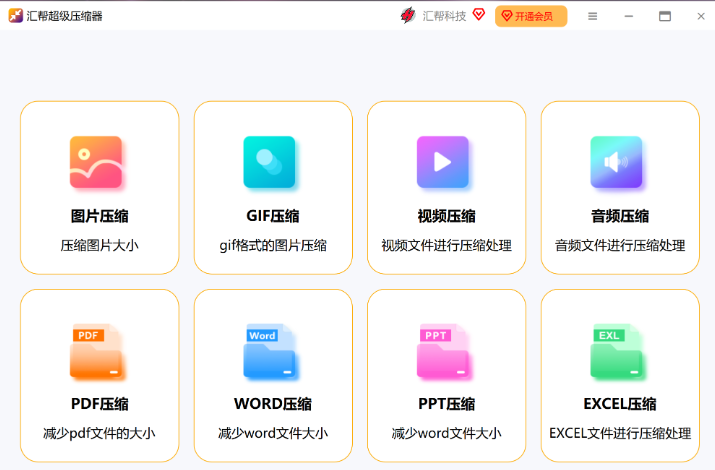Image resolution: width=715 pixels, height=470 pixels.
Task: Open the 音频压缩 speaker icon
Action: tap(616, 162)
